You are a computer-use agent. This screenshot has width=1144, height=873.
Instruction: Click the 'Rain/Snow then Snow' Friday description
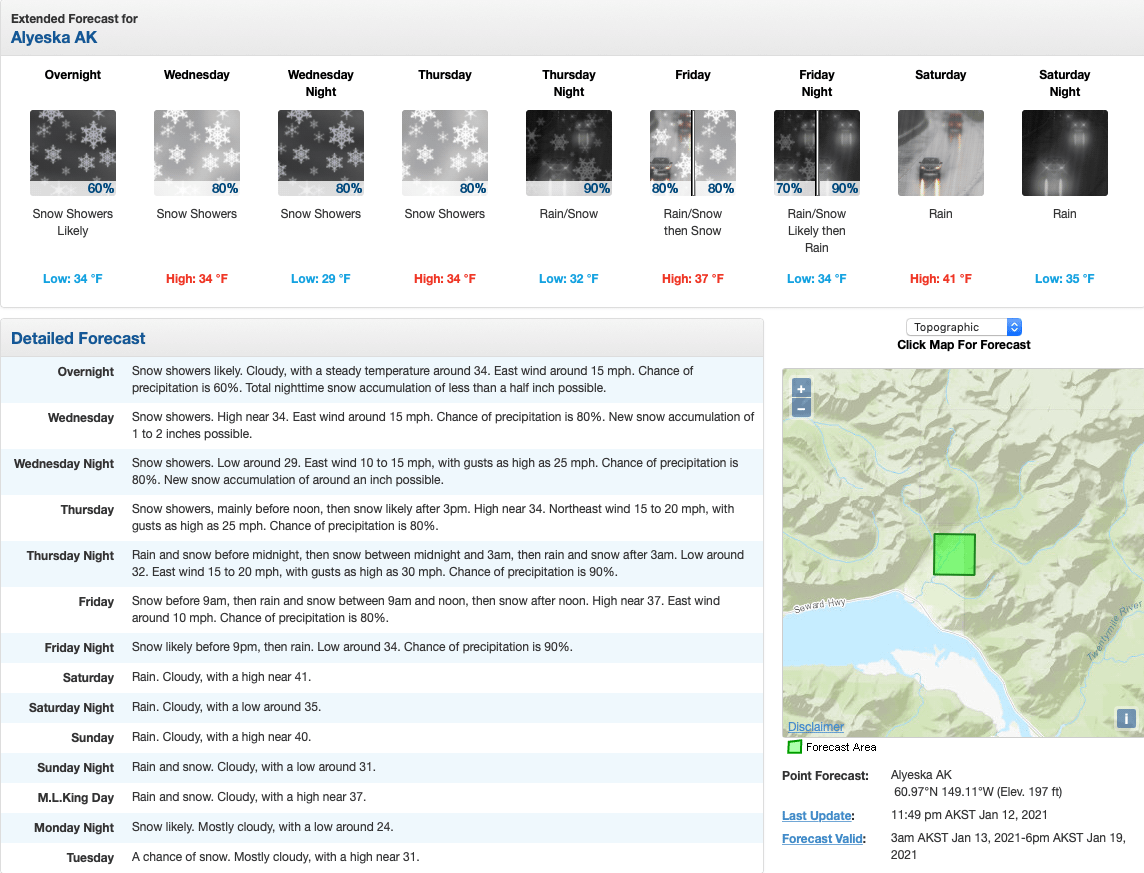693,222
